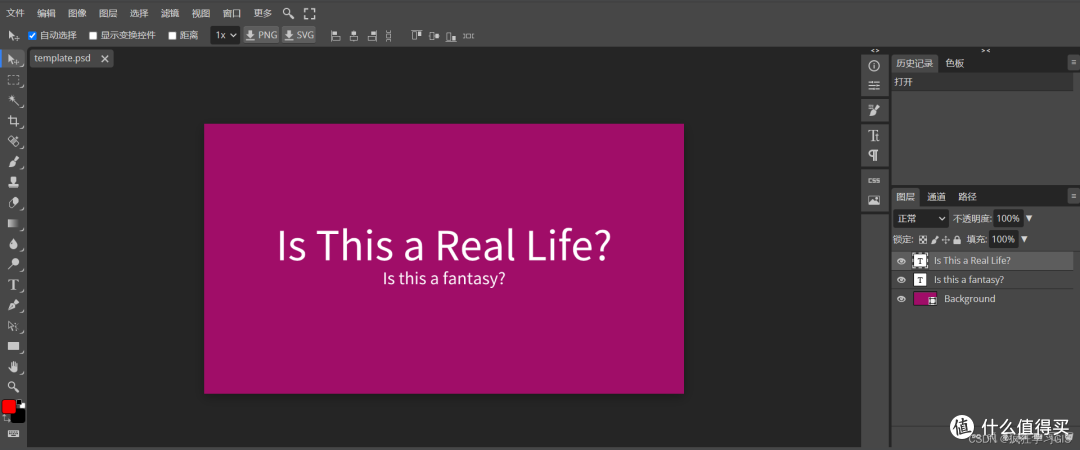
Task: Open the Character panel icon
Action: (x=874, y=135)
